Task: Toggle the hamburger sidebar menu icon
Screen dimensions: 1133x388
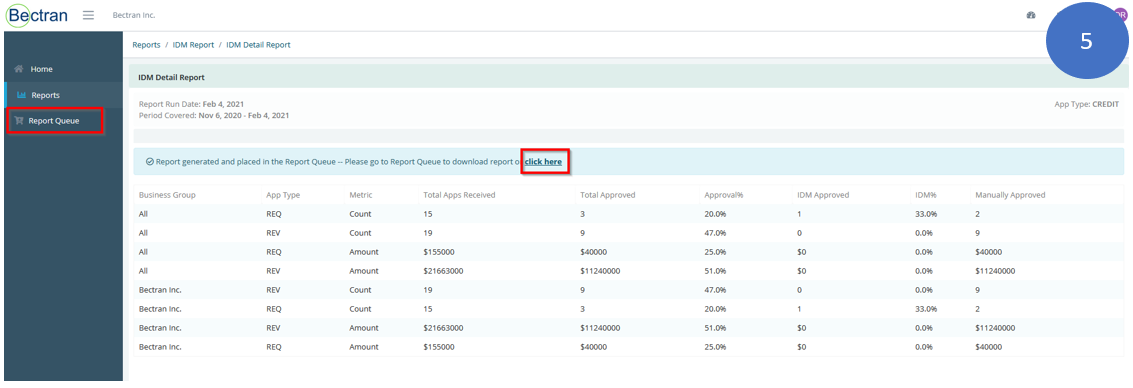Action: pyautogui.click(x=88, y=15)
